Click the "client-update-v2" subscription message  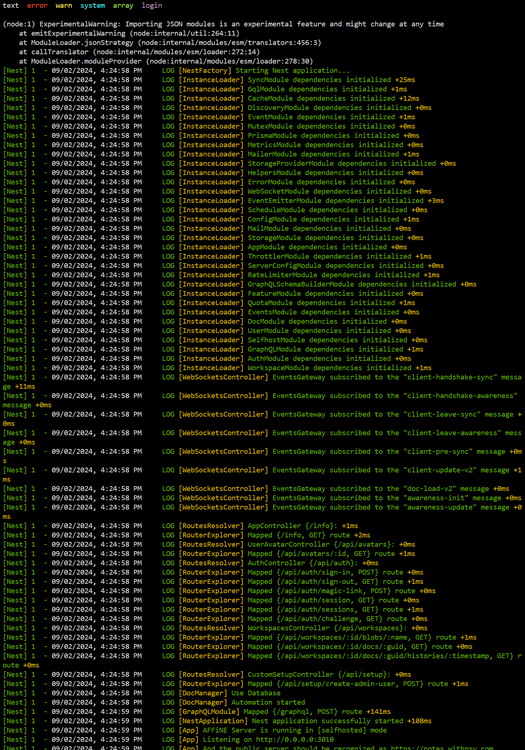pyautogui.click(x=262, y=475)
